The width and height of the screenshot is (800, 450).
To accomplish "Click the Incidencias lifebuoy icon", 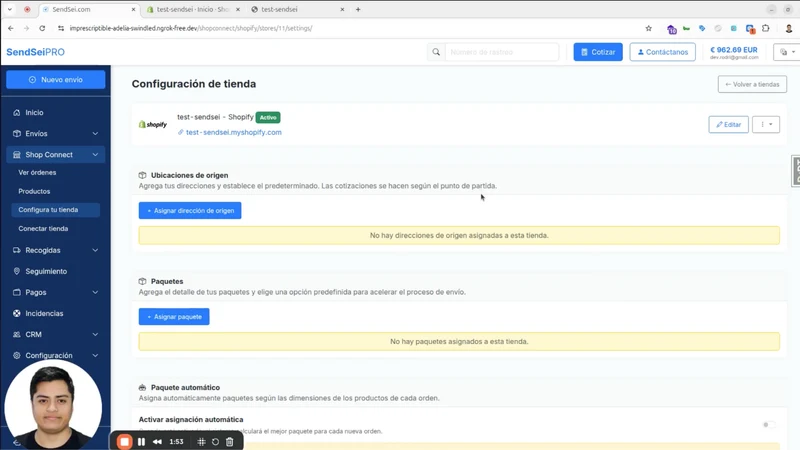I will [x=17, y=313].
